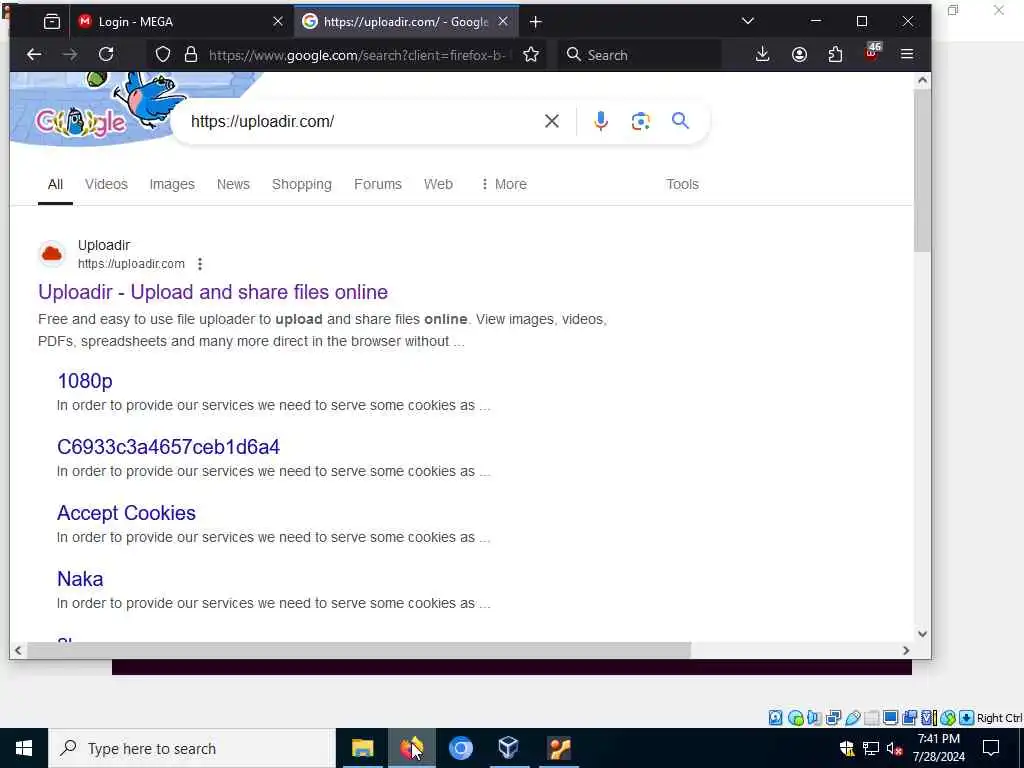
Task: Bookmark this page with the star icon
Action: click(531, 55)
